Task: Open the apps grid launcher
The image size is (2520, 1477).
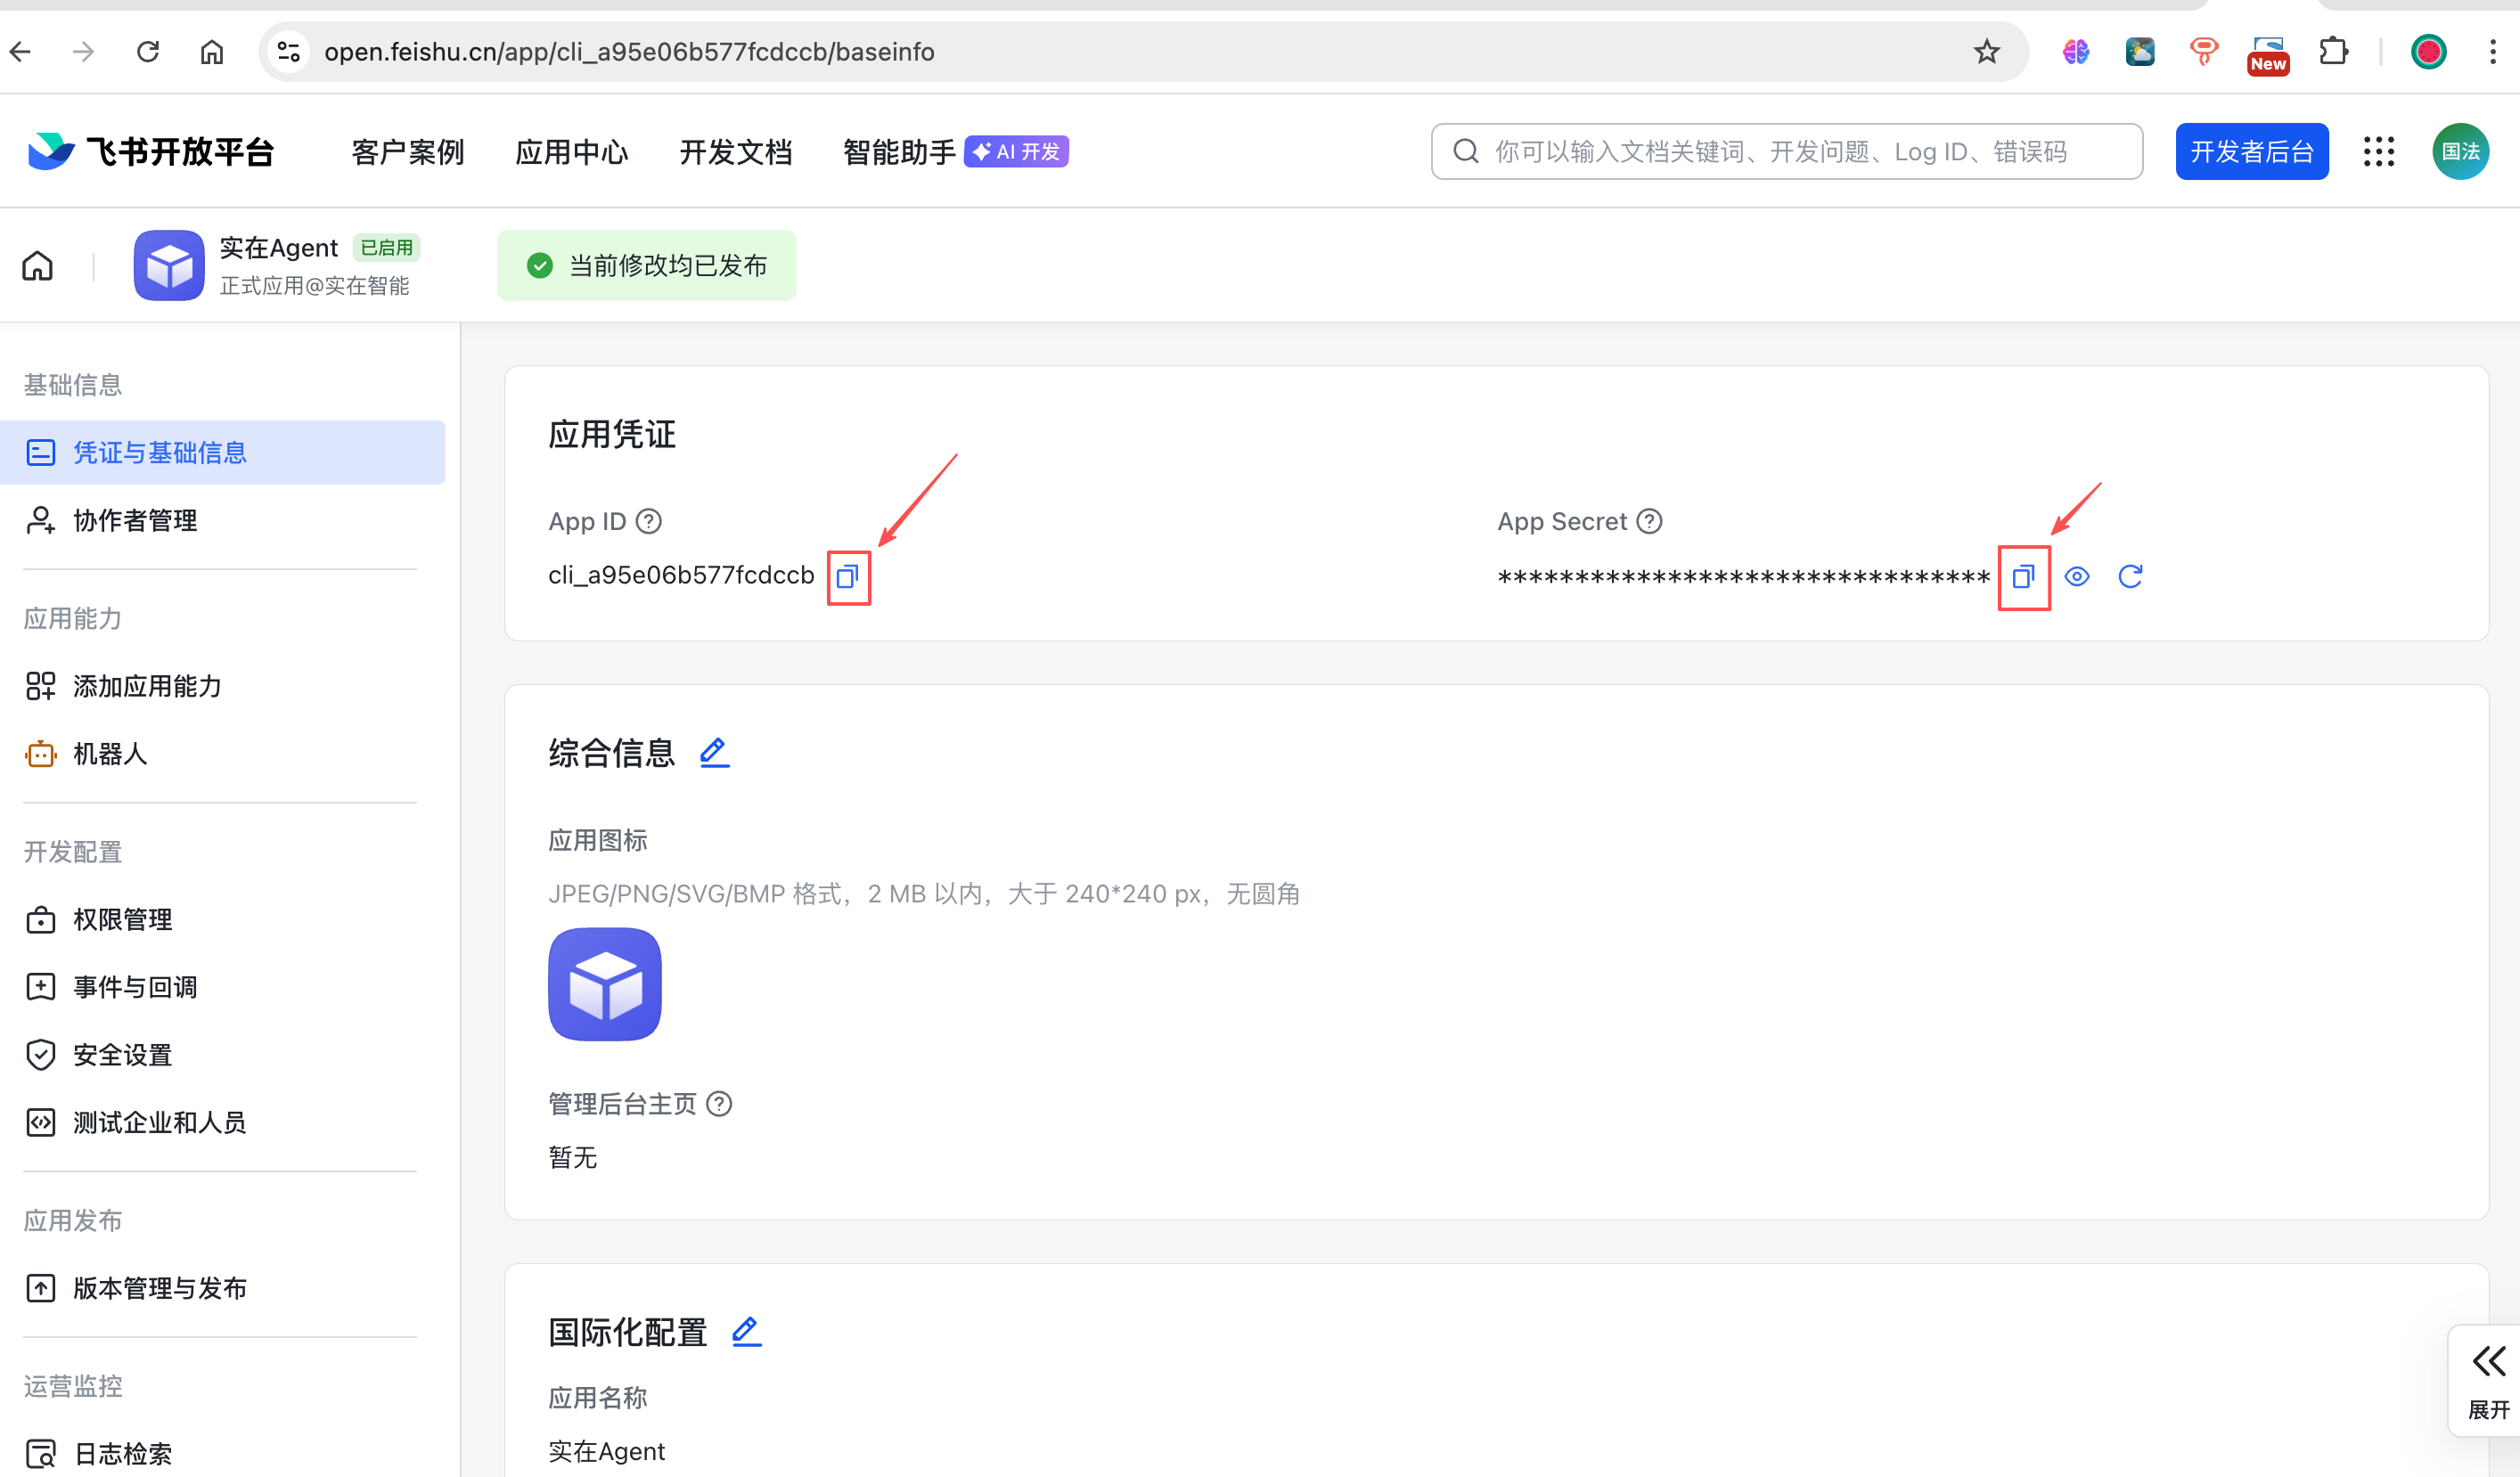Action: point(2379,151)
